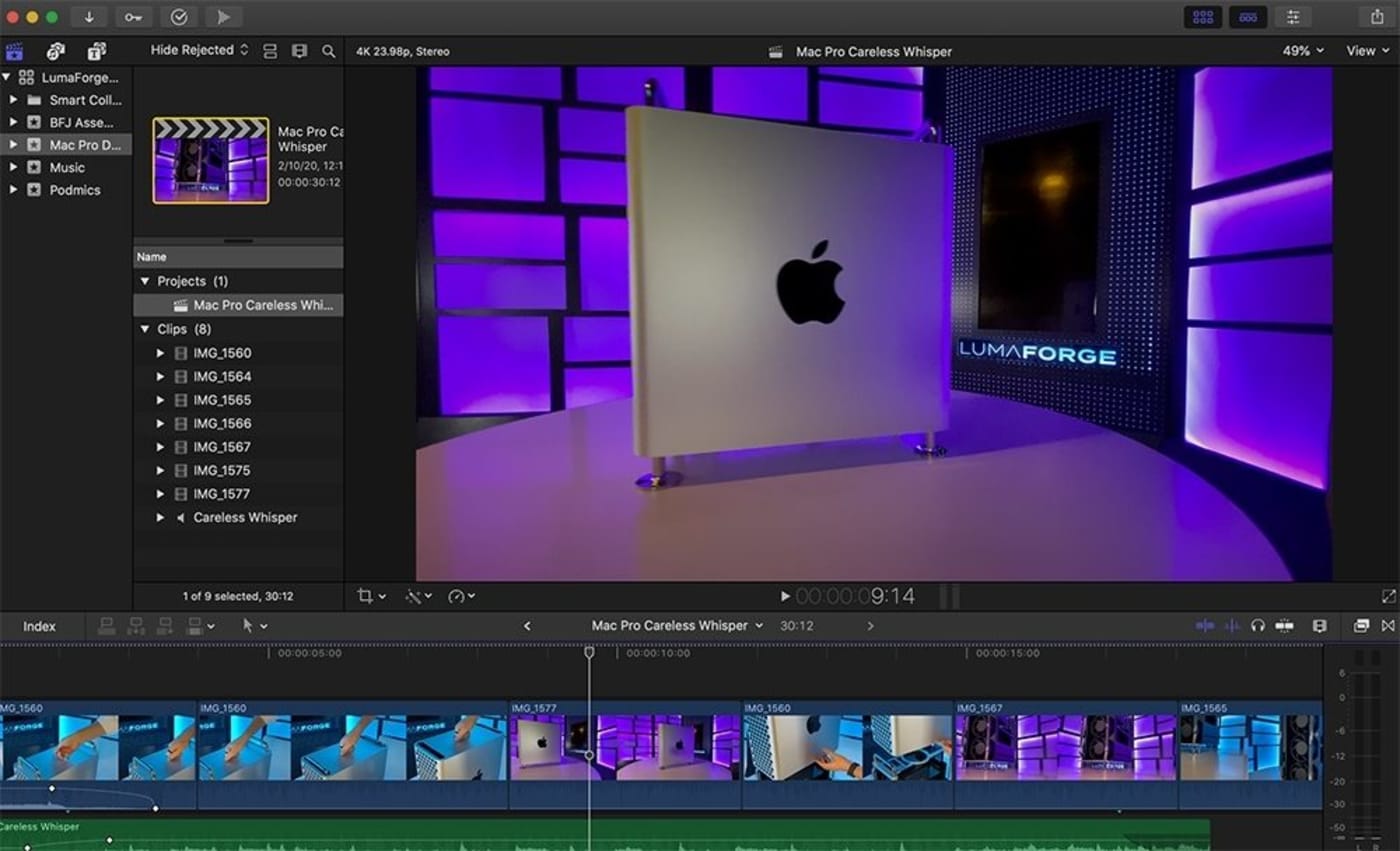The image size is (1400, 851).
Task: Expand IMG_1566 clip disclosure triangle
Action: coord(160,423)
